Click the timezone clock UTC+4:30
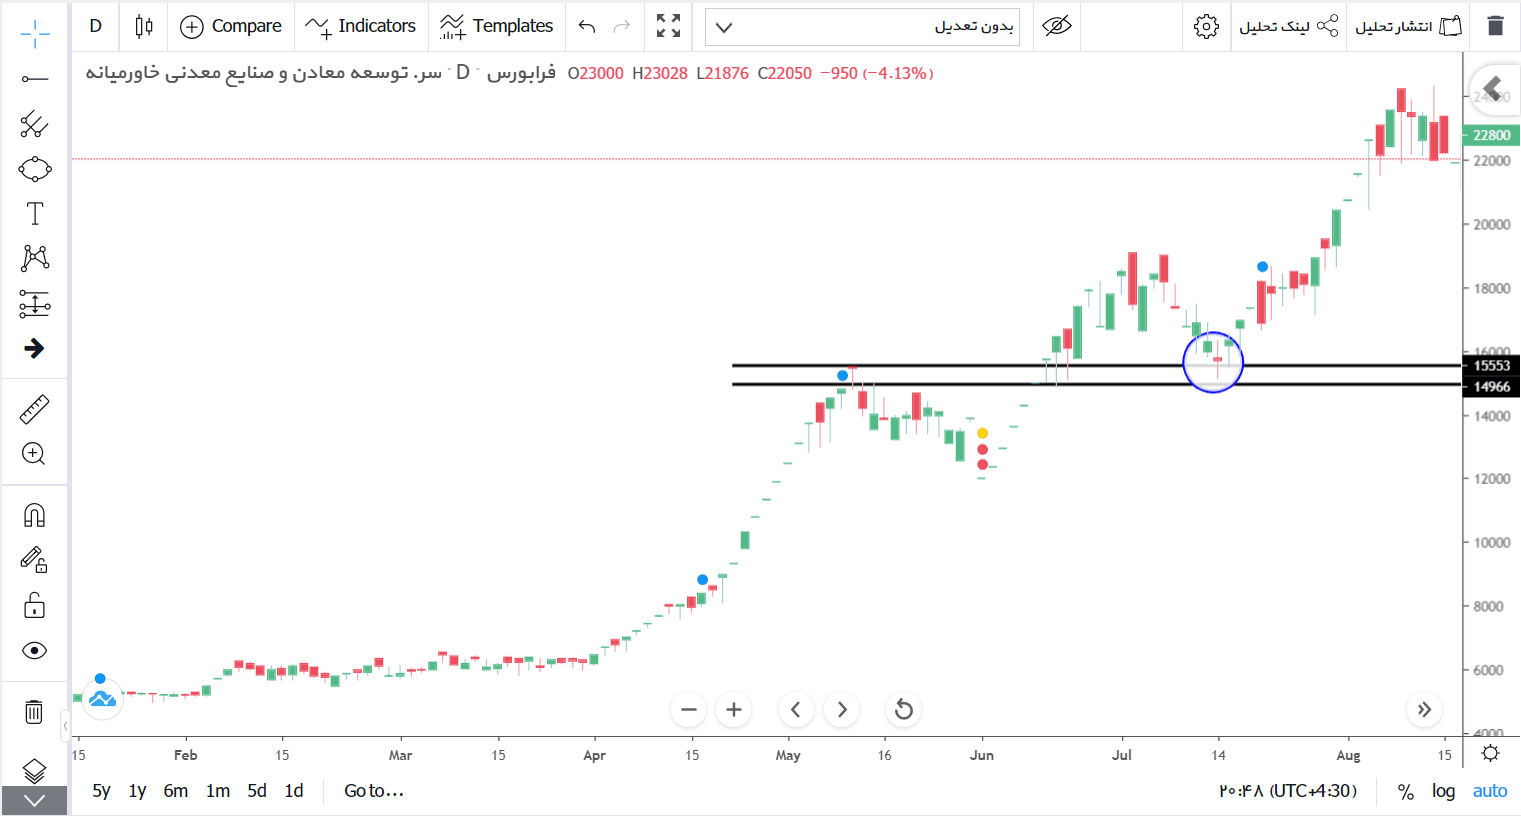 click(x=1288, y=791)
